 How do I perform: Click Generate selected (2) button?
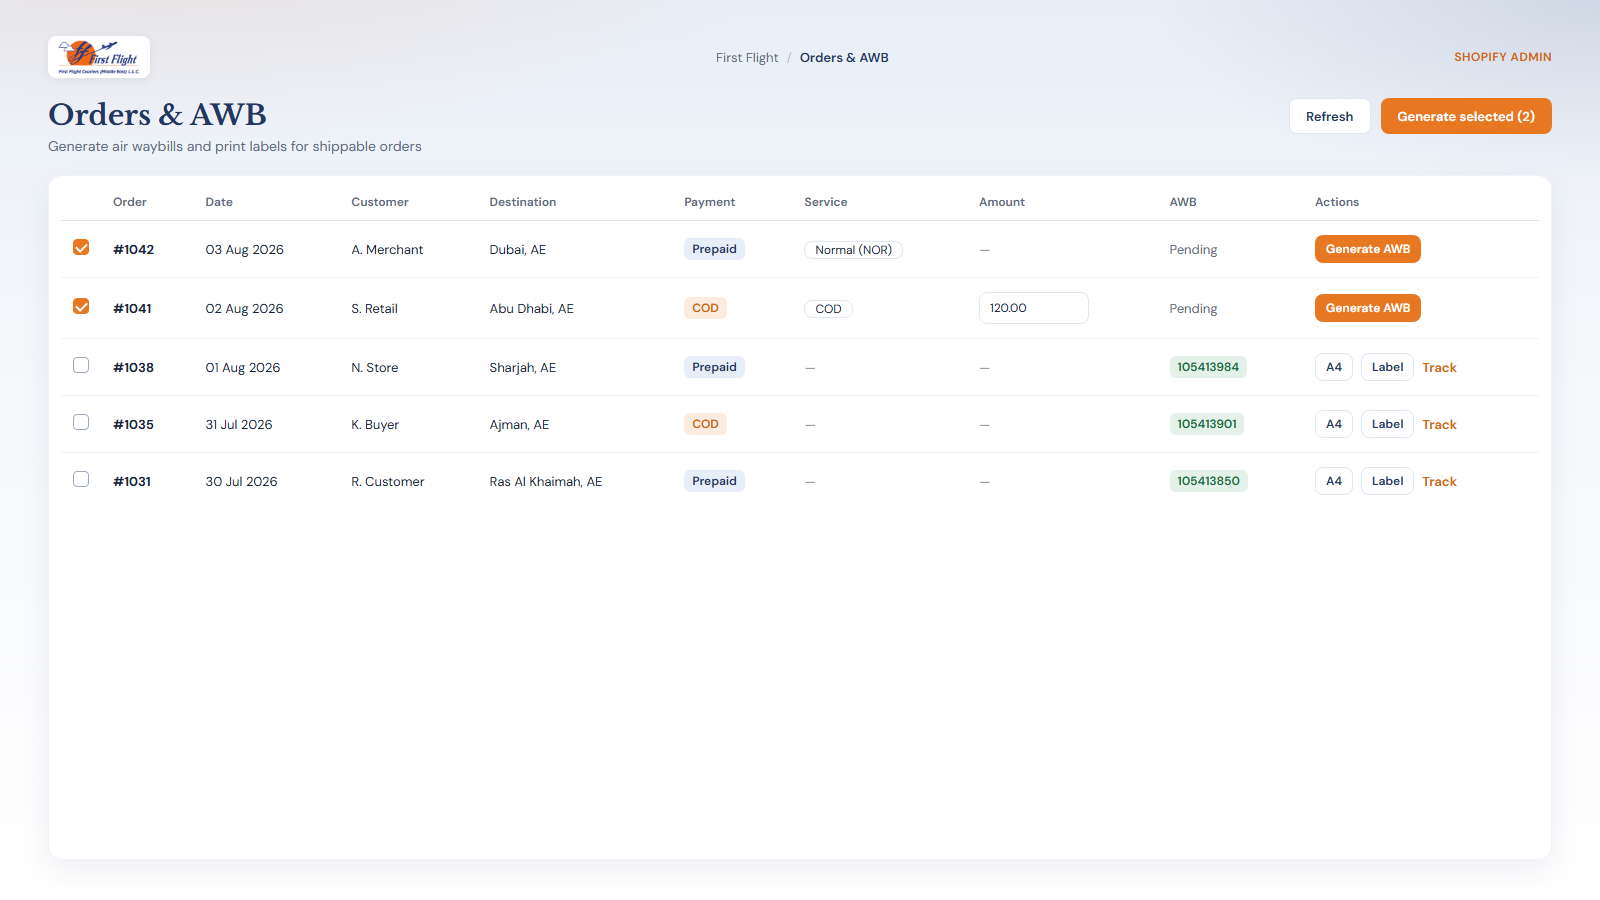pos(1466,116)
